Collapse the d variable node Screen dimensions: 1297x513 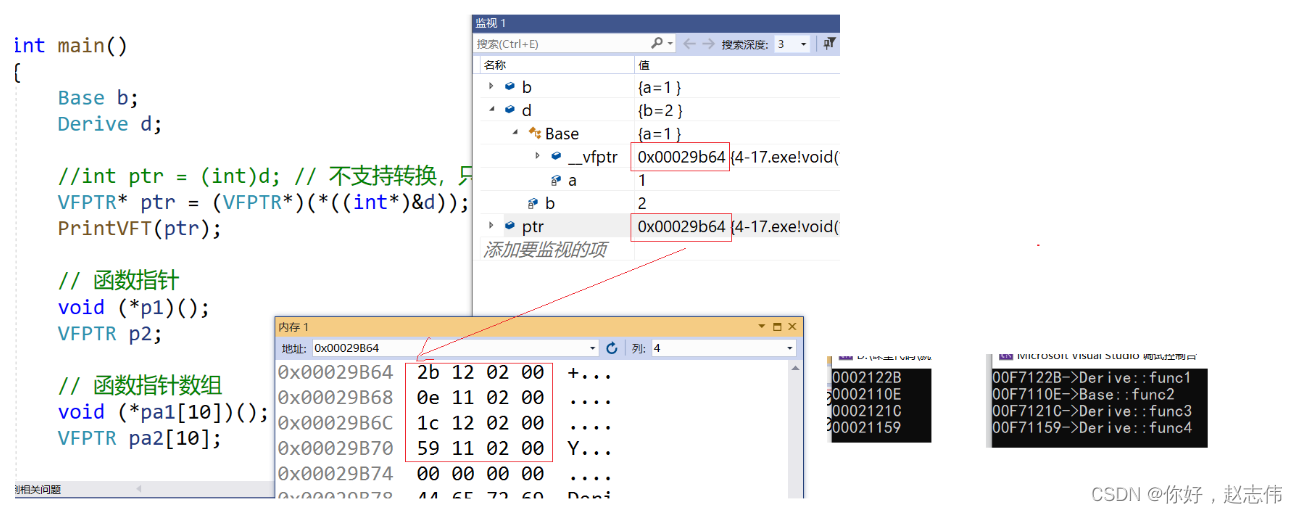[x=491, y=110]
